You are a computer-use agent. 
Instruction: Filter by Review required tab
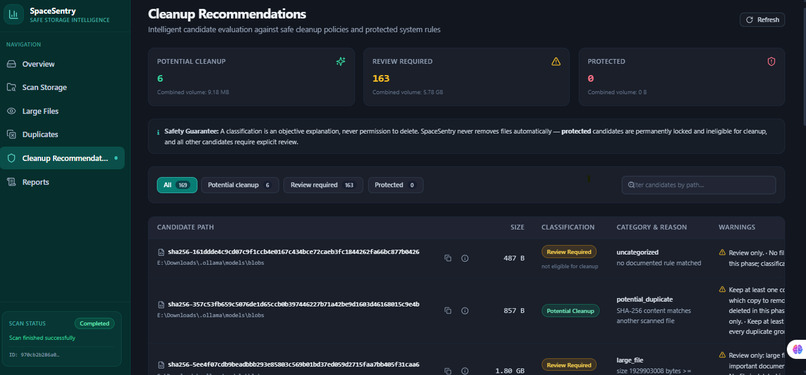[323, 185]
